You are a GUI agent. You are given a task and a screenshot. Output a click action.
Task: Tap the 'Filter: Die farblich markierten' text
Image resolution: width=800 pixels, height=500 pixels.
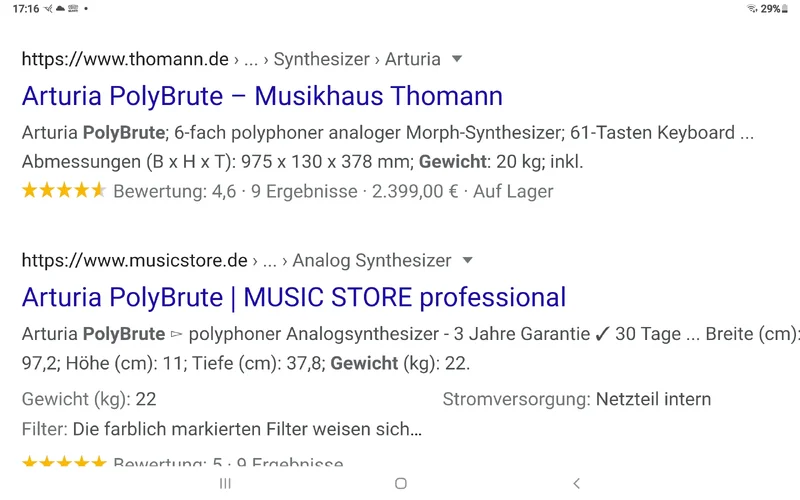(221, 429)
